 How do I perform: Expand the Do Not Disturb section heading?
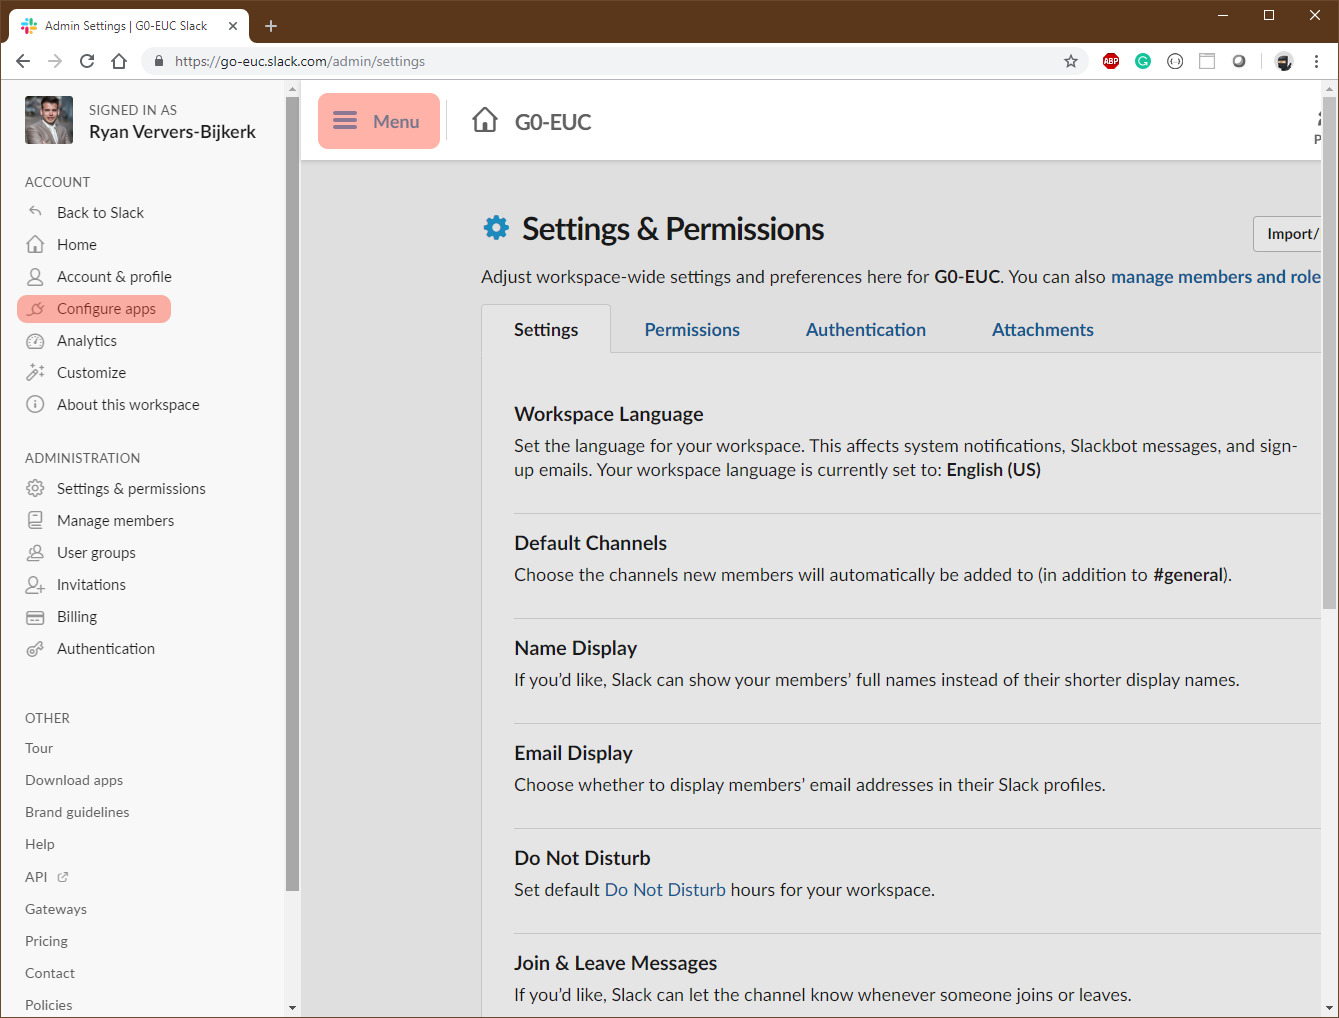(x=582, y=858)
